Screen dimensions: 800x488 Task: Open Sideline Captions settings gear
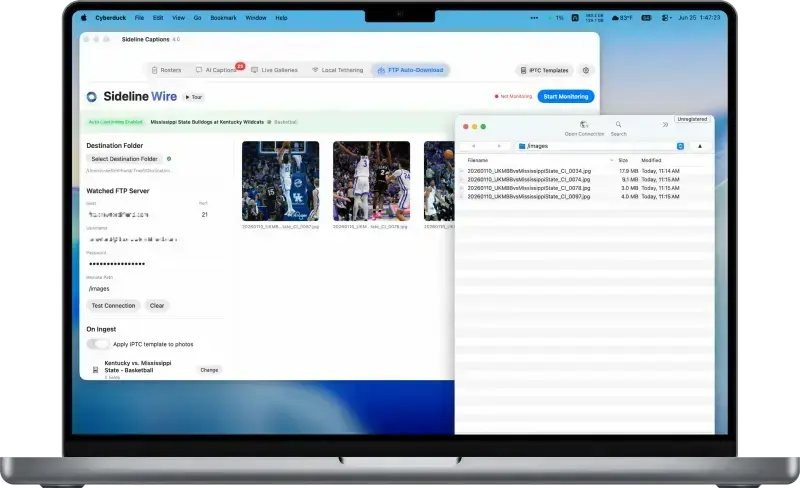point(586,70)
